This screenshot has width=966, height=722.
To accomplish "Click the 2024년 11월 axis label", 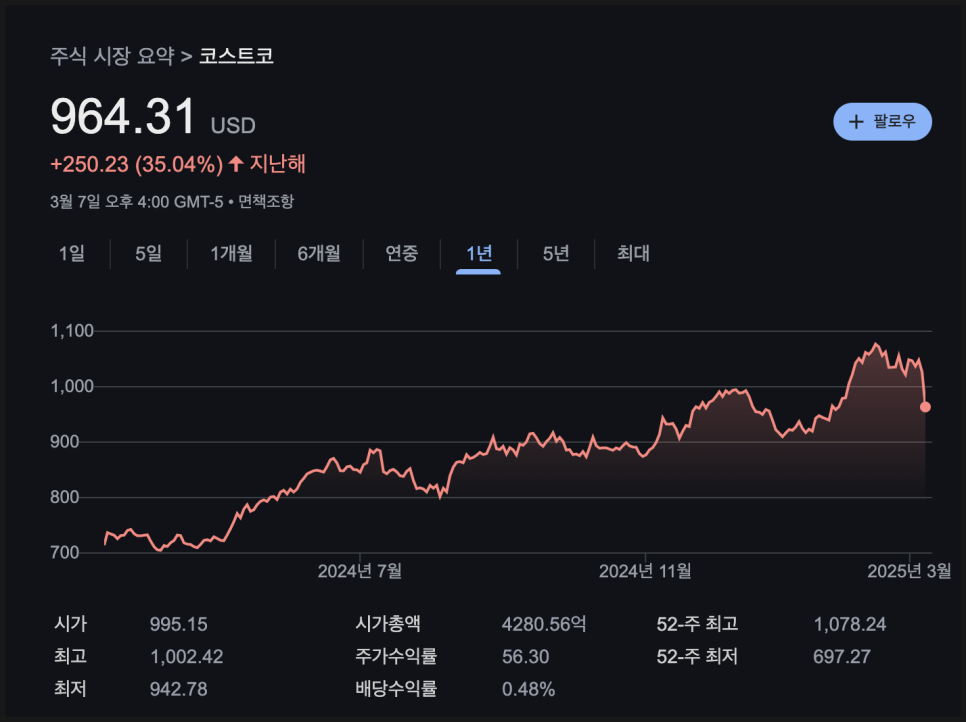I will [645, 571].
